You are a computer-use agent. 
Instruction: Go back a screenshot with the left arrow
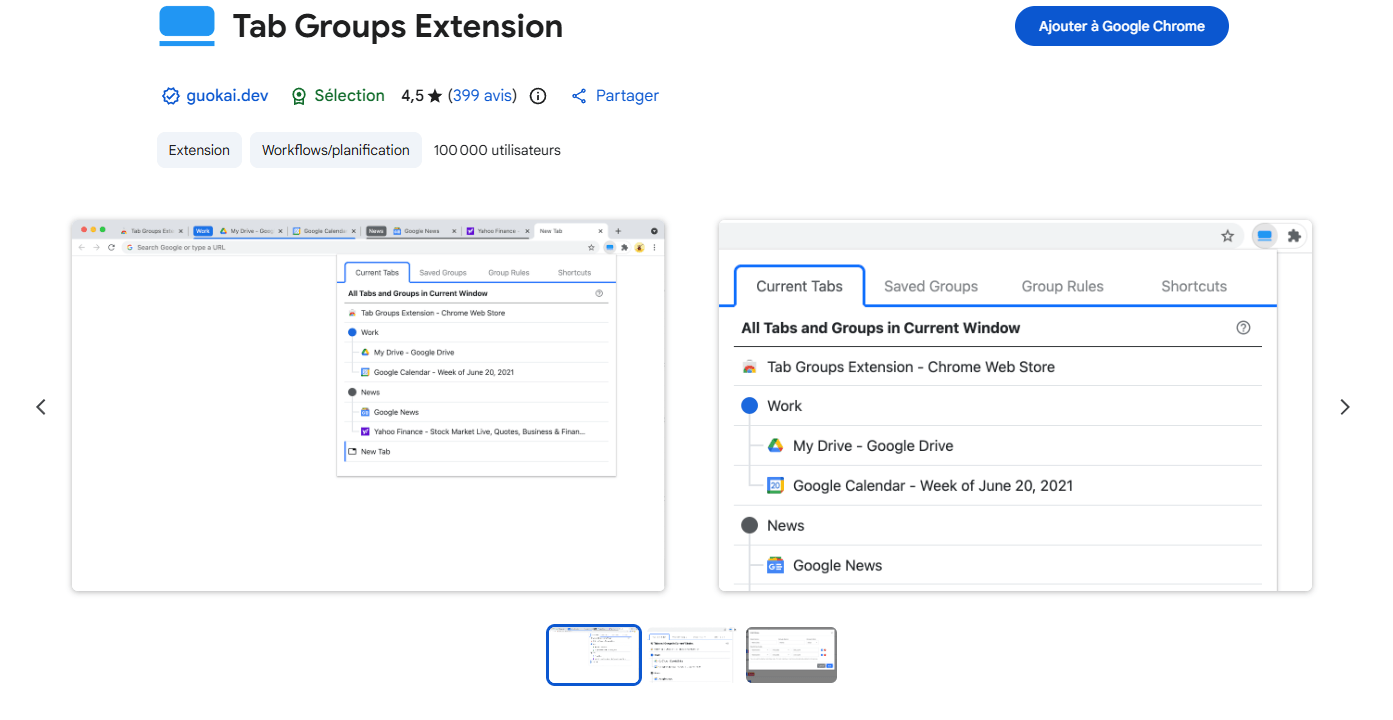tap(40, 406)
